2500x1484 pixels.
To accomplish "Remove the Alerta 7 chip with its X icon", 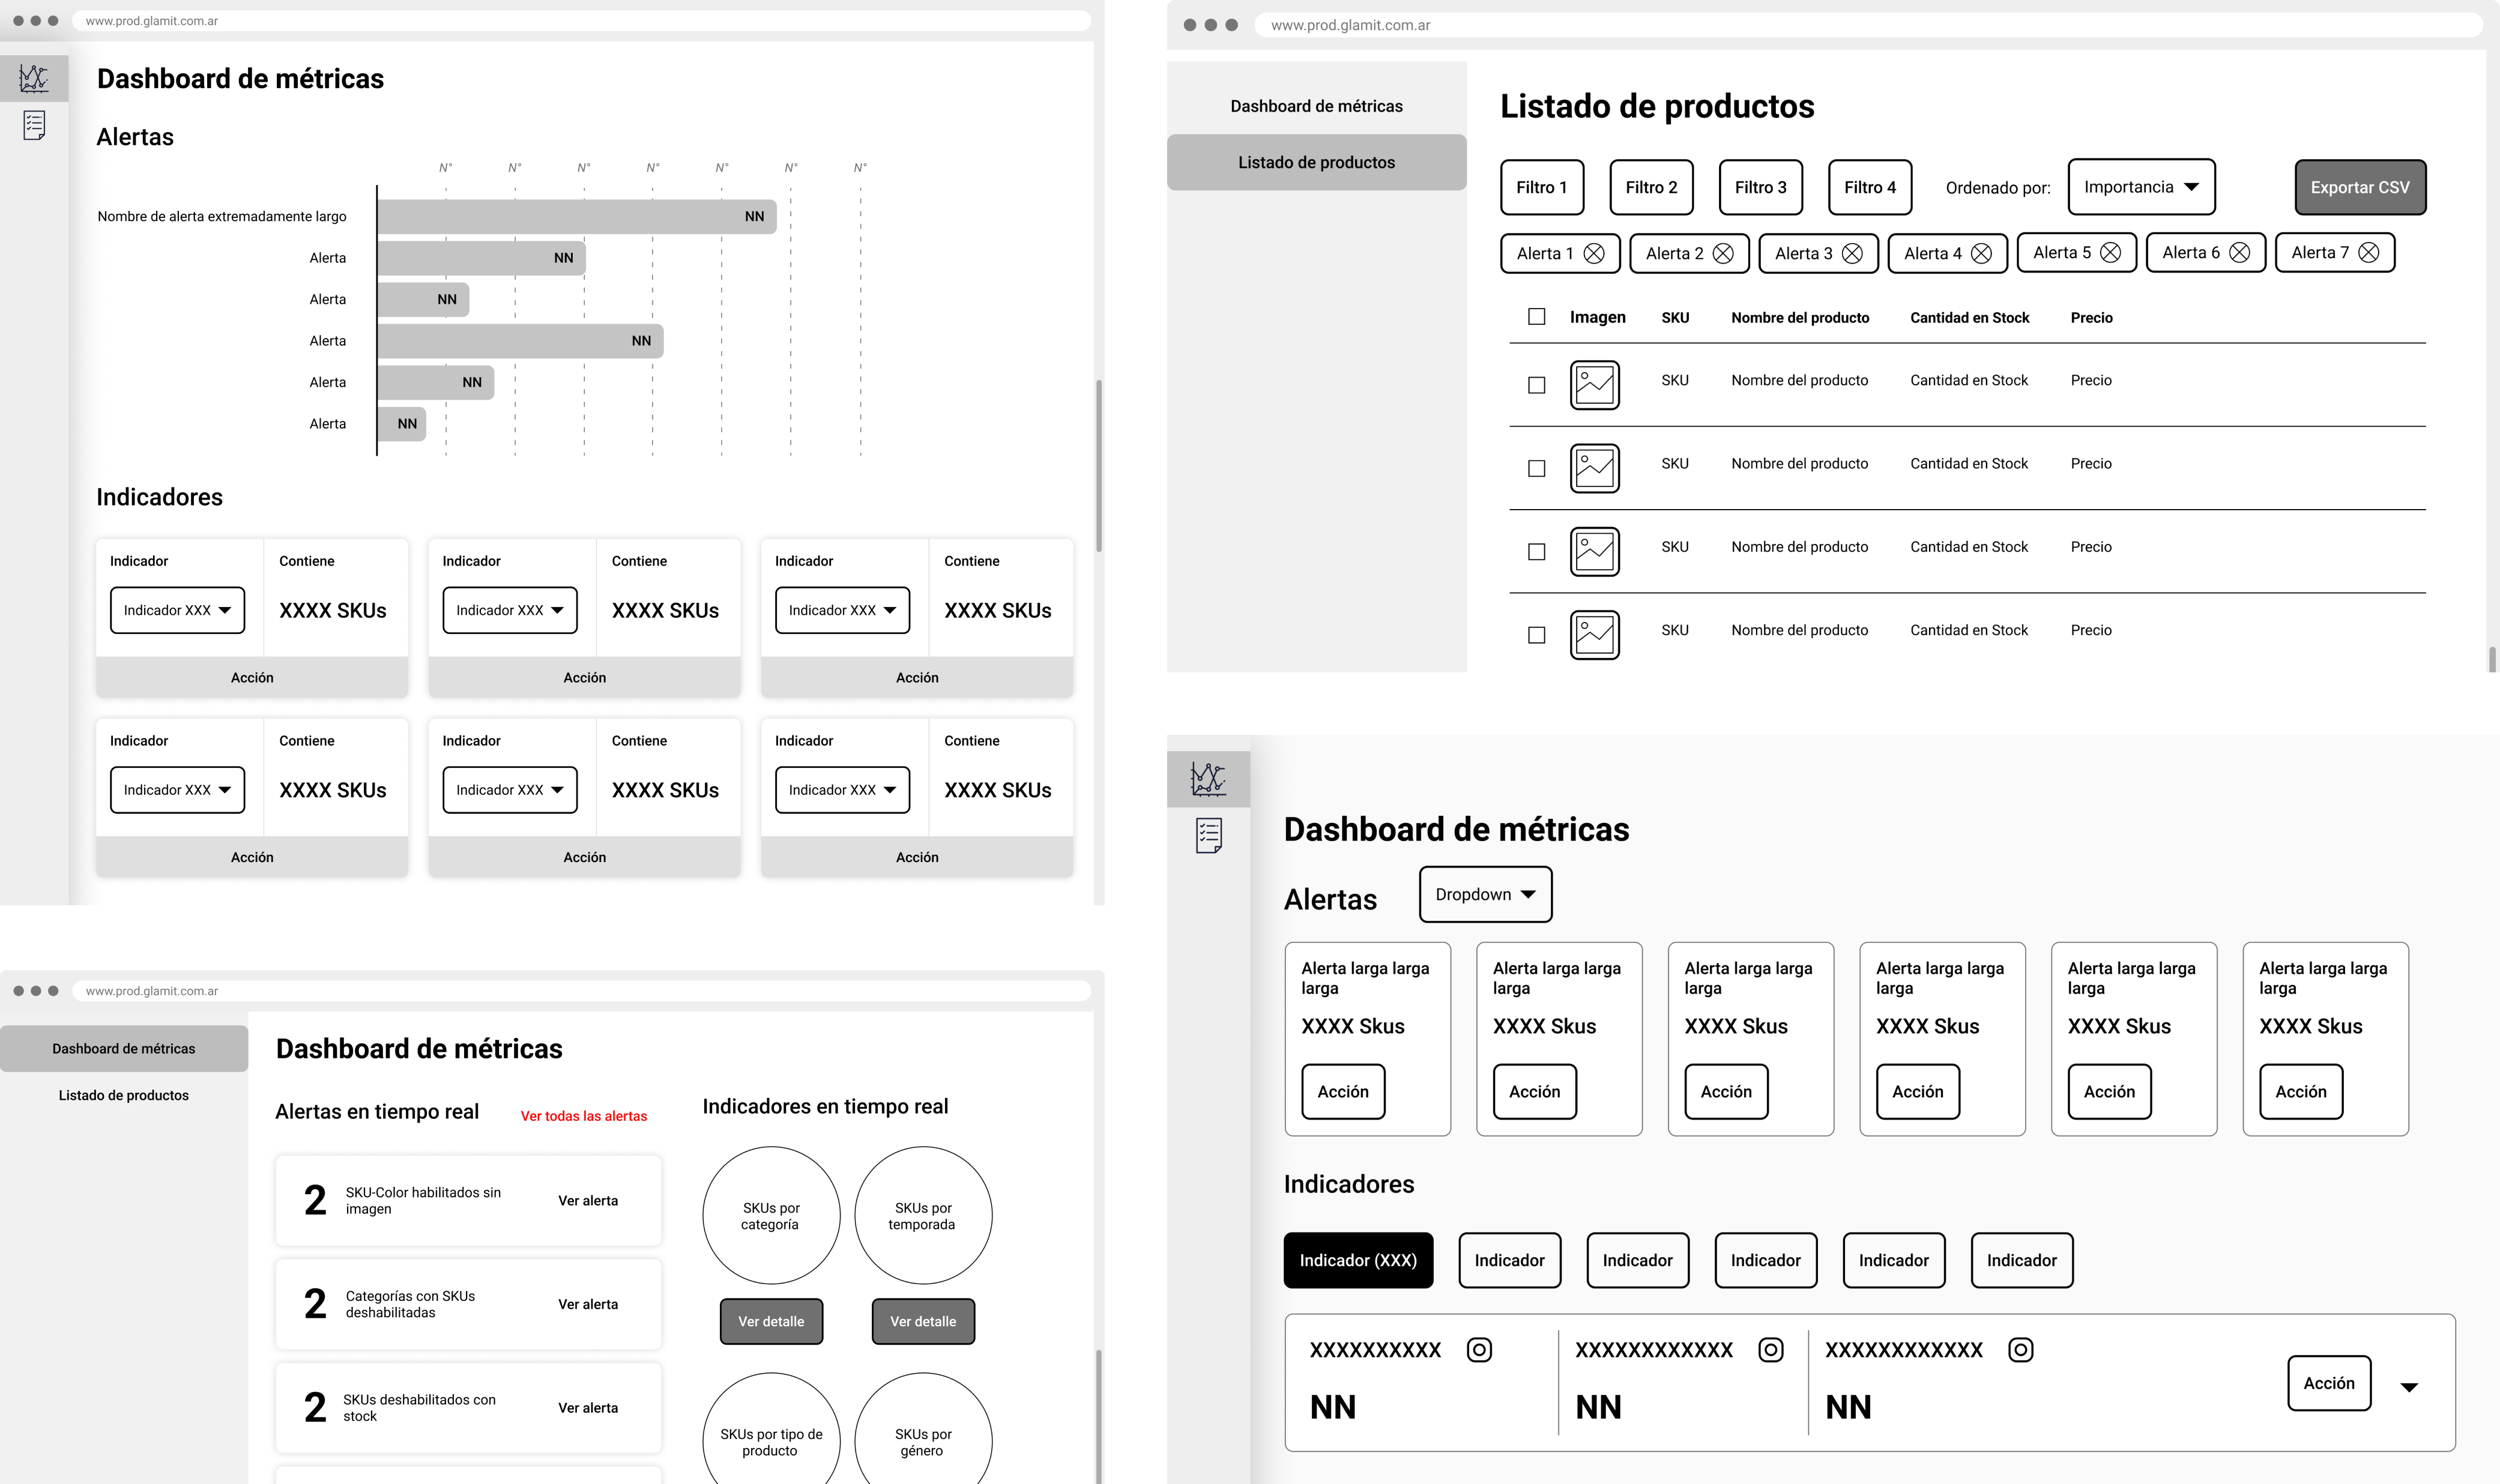I will point(2368,253).
